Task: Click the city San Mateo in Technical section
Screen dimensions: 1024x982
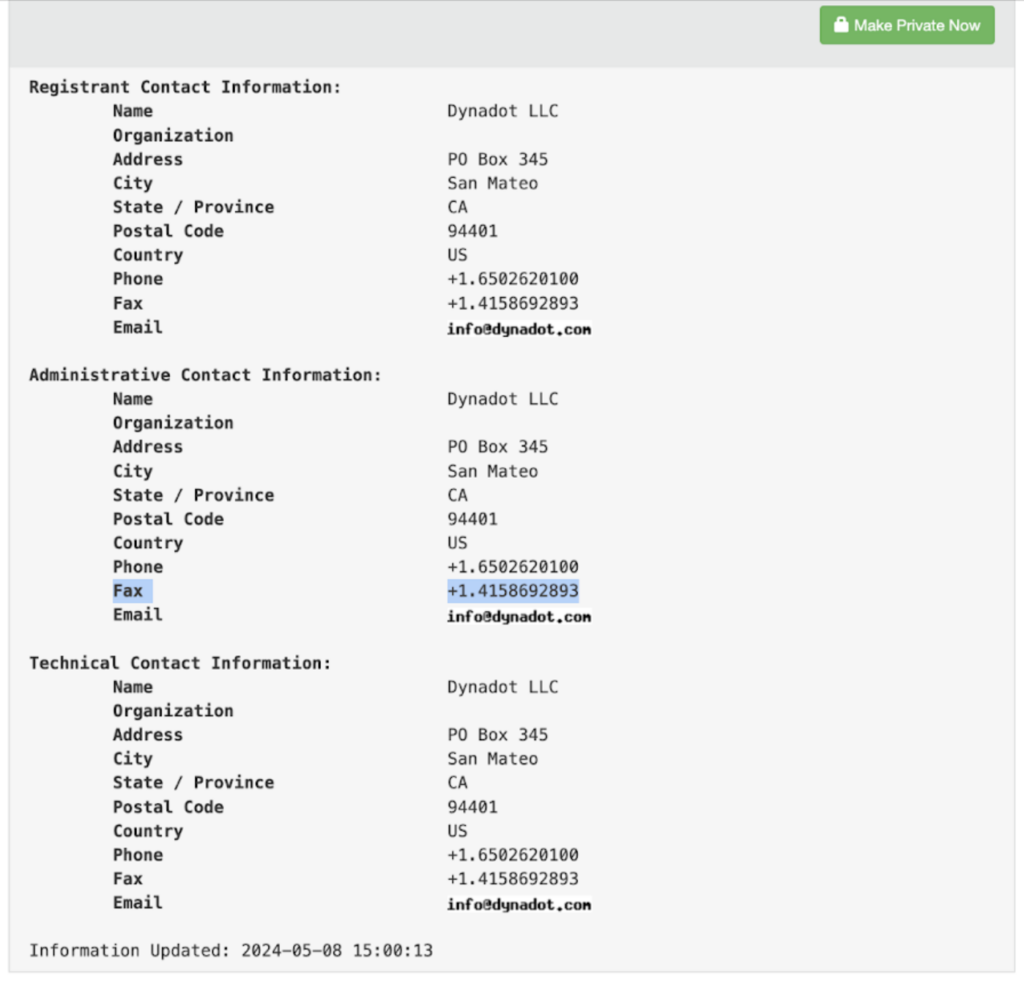Action: tap(492, 759)
